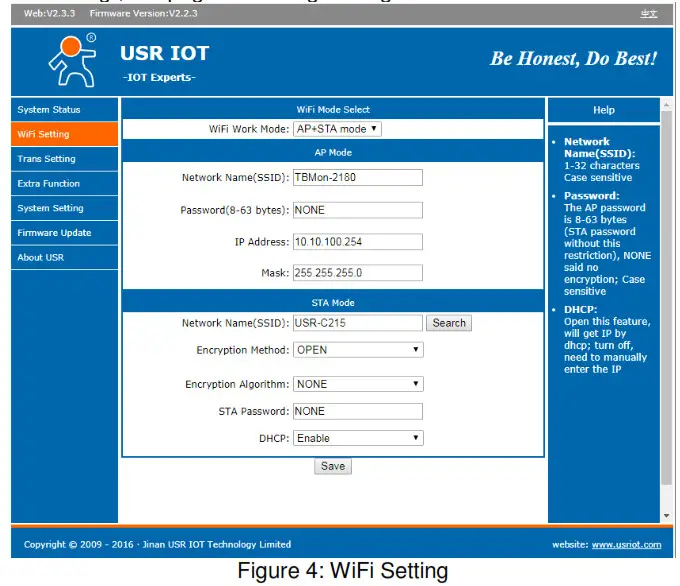Click the 'AP Mode' section header
The width and height of the screenshot is (680, 586).
(333, 153)
